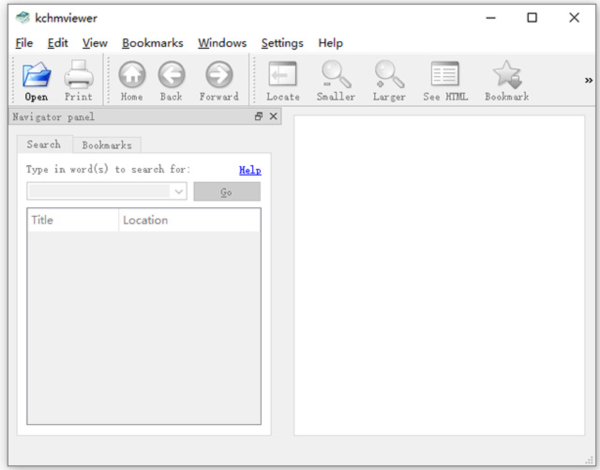
Task: Switch to the Search tab
Action: (x=44, y=144)
